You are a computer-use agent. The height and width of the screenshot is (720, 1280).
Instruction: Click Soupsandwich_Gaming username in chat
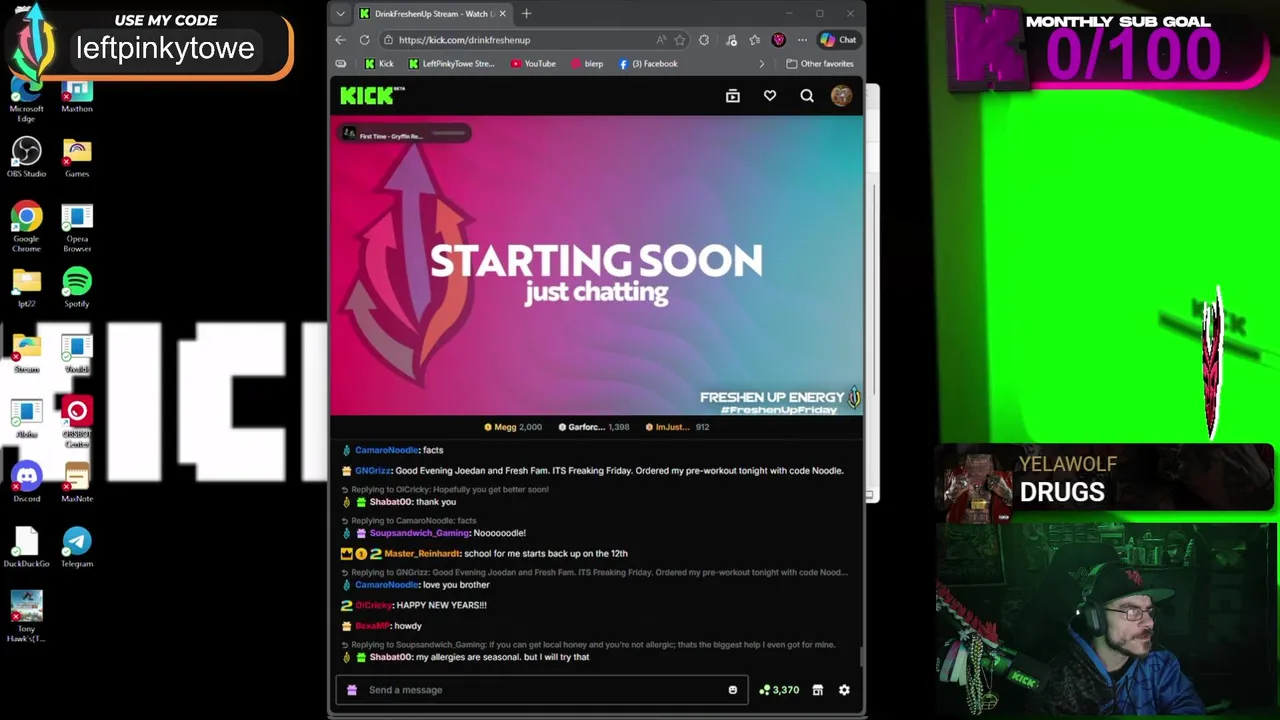tap(419, 533)
